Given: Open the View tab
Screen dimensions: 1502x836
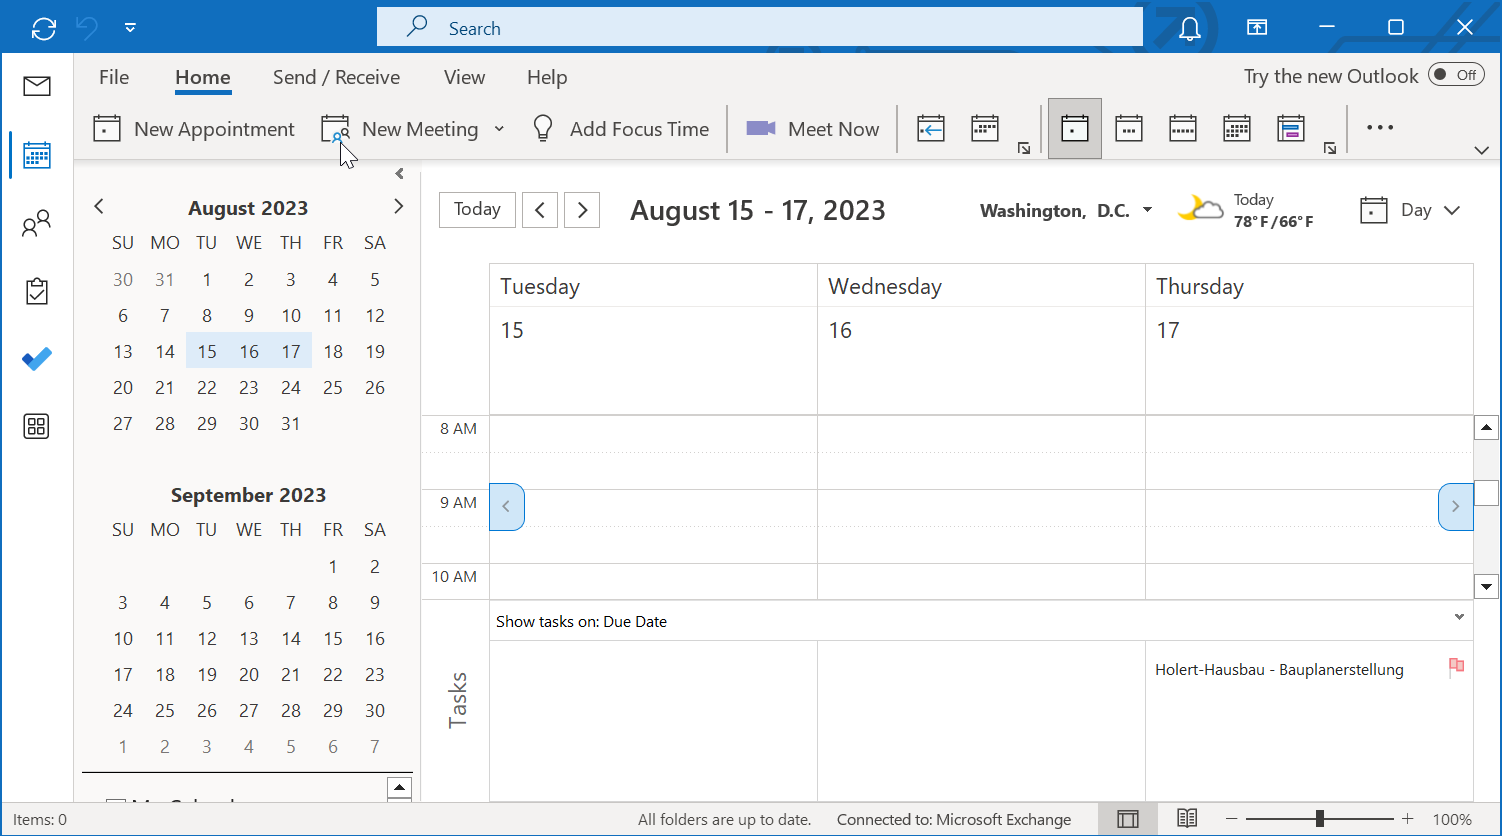Looking at the screenshot, I should coord(464,77).
